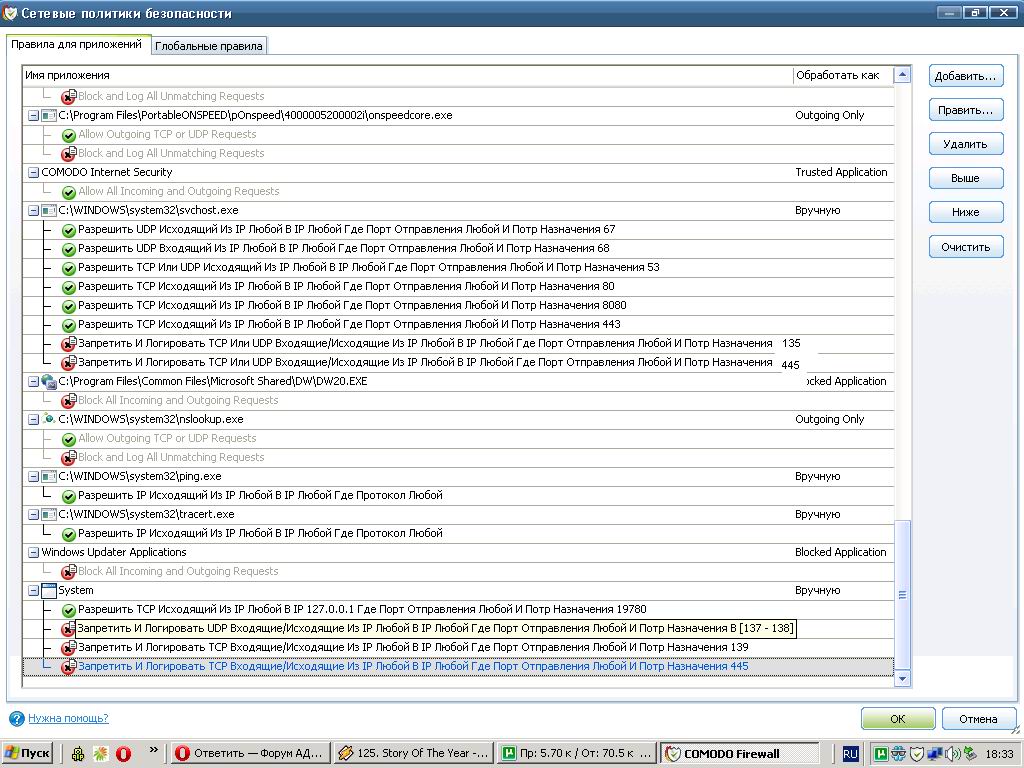Click the Opera quick launch icon
The width and height of the screenshot is (1024, 768).
123,754
